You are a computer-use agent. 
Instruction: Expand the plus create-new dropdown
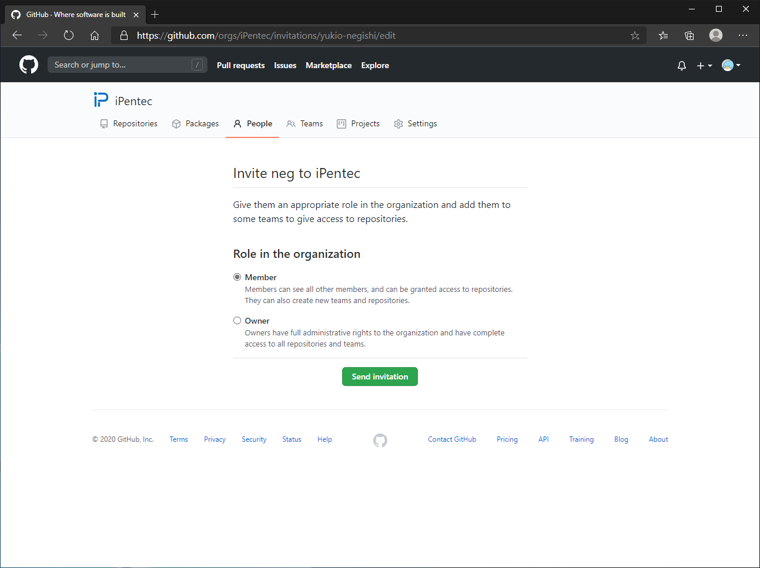coord(704,65)
